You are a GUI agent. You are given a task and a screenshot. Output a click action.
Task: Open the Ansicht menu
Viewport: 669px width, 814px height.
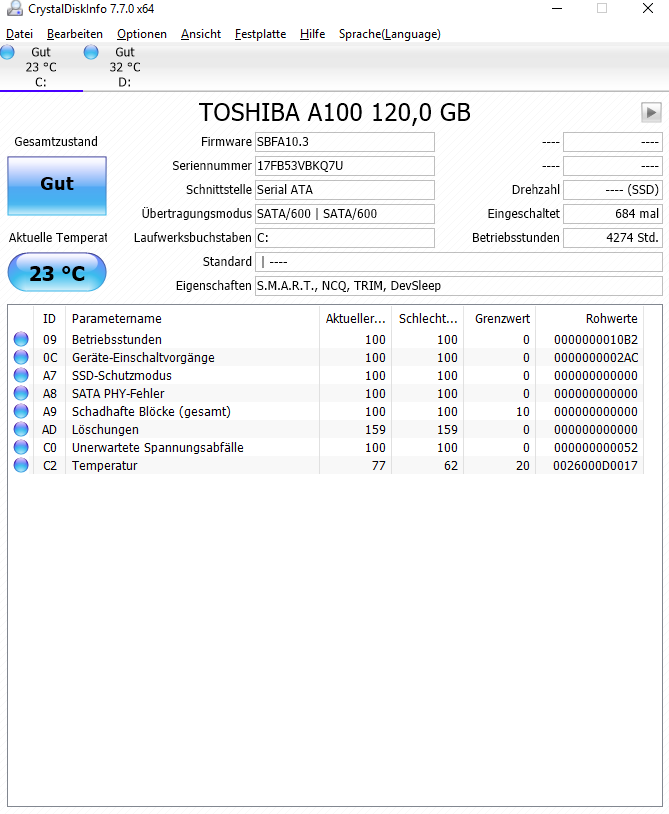(x=201, y=34)
